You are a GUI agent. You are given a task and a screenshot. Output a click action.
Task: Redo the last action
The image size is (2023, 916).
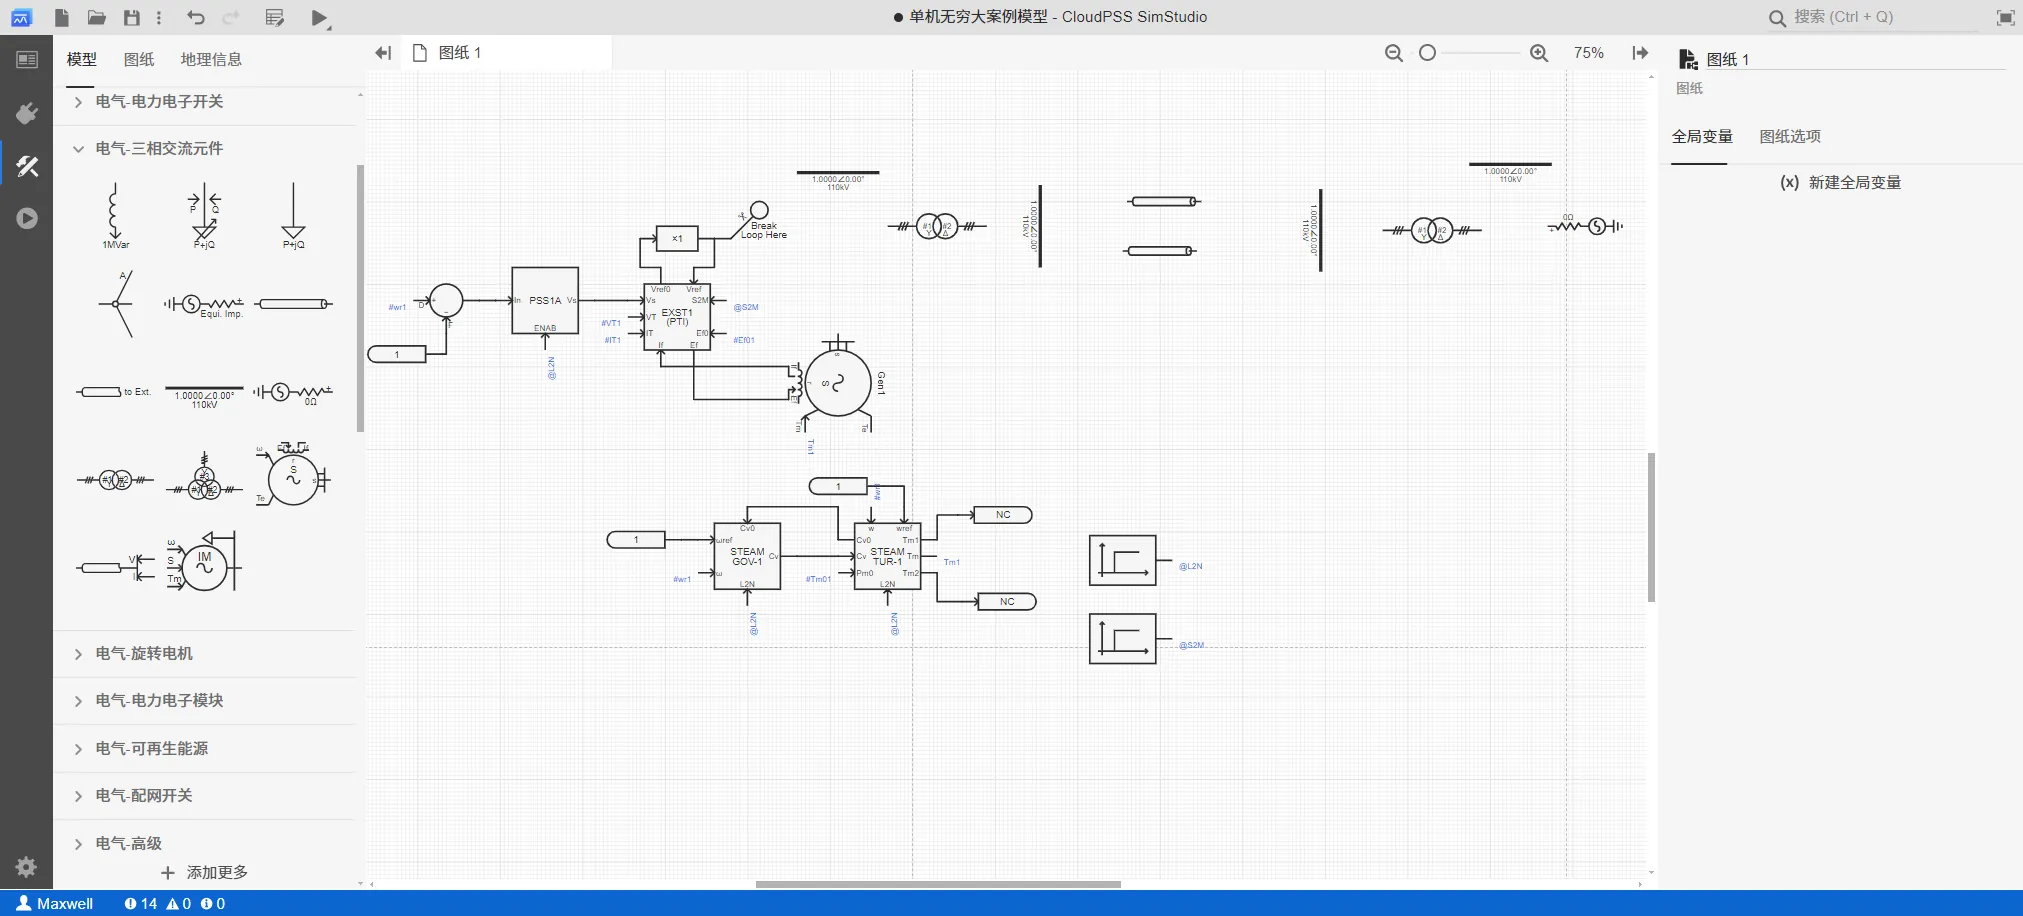point(231,17)
